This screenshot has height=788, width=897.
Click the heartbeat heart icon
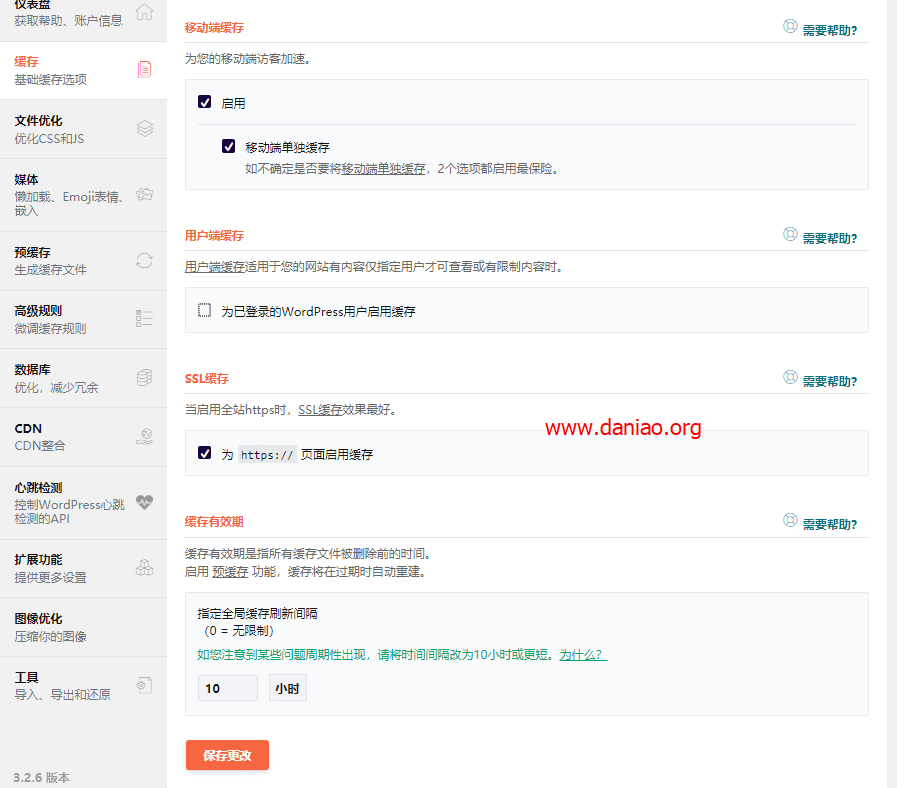coord(144,502)
